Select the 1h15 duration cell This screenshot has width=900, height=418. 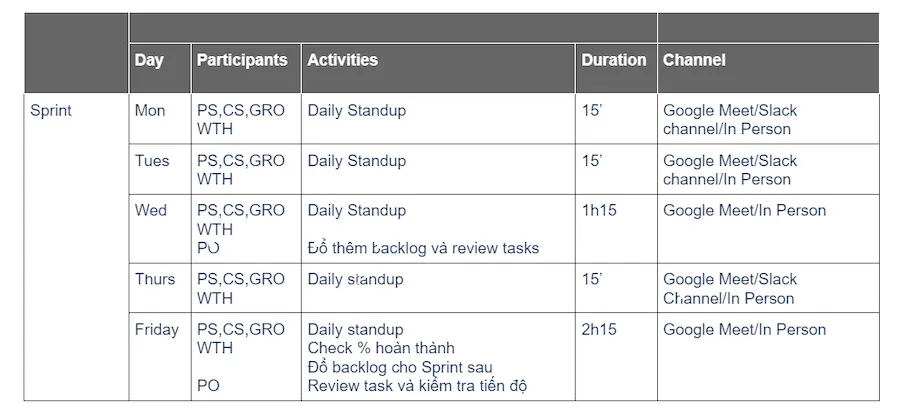pos(616,229)
